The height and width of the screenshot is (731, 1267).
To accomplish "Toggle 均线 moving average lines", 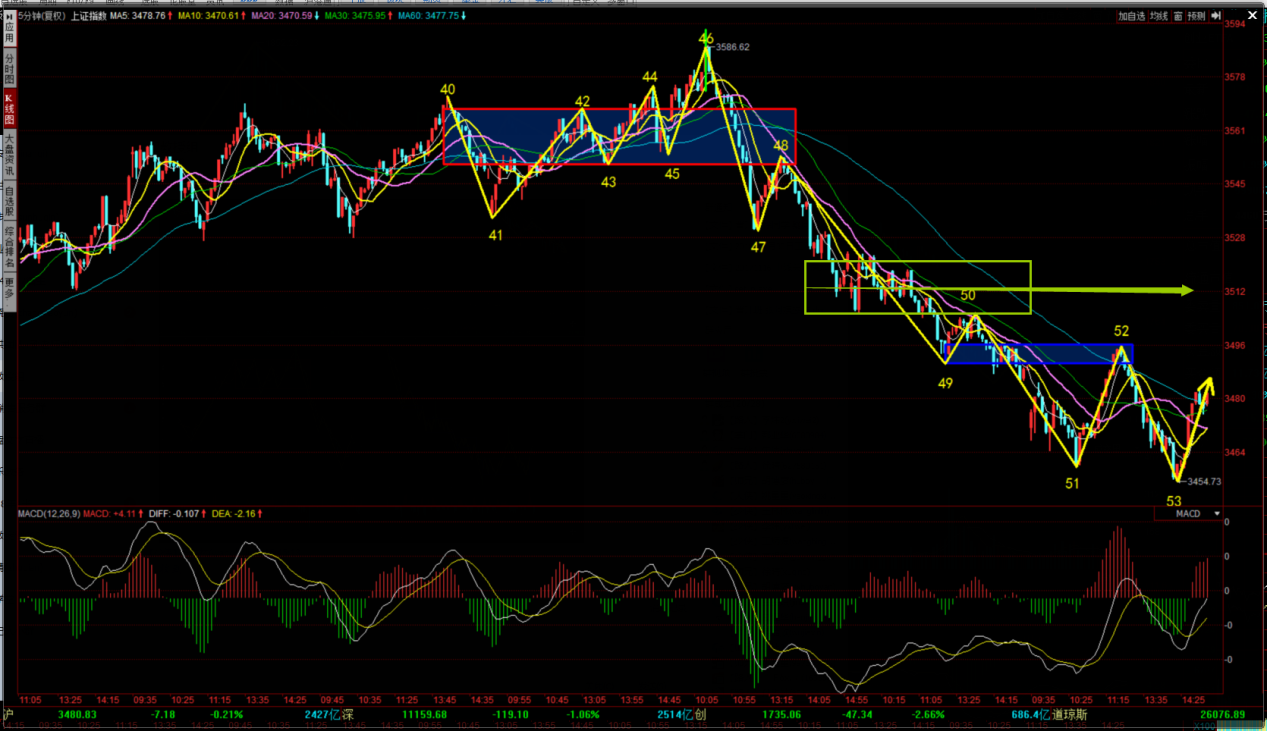I will [1159, 16].
